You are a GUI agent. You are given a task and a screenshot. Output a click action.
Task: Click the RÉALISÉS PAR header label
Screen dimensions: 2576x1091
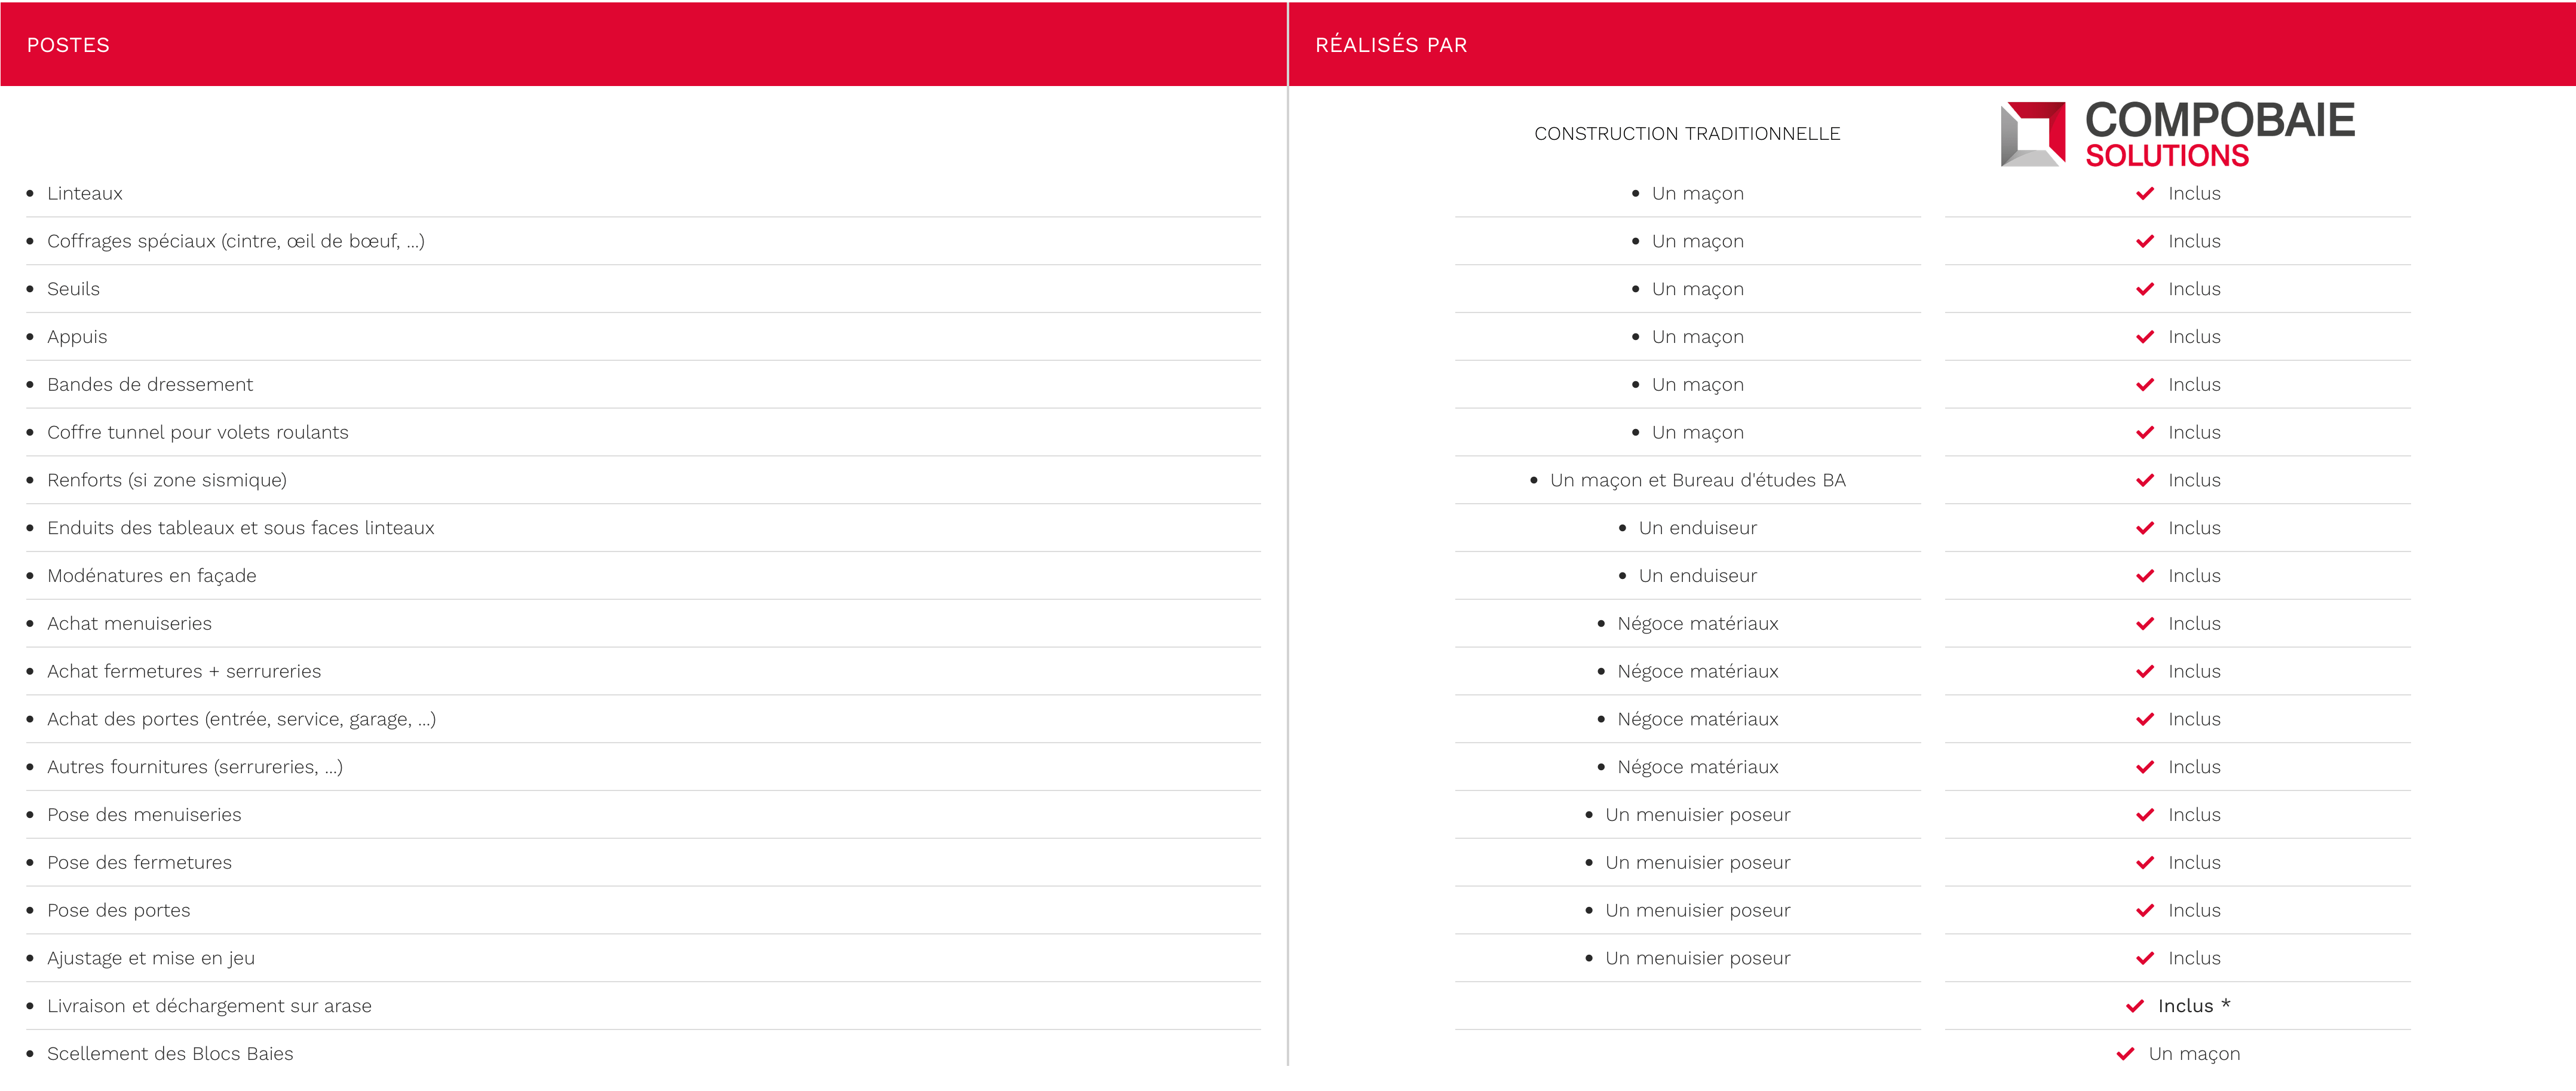pos(1391,45)
